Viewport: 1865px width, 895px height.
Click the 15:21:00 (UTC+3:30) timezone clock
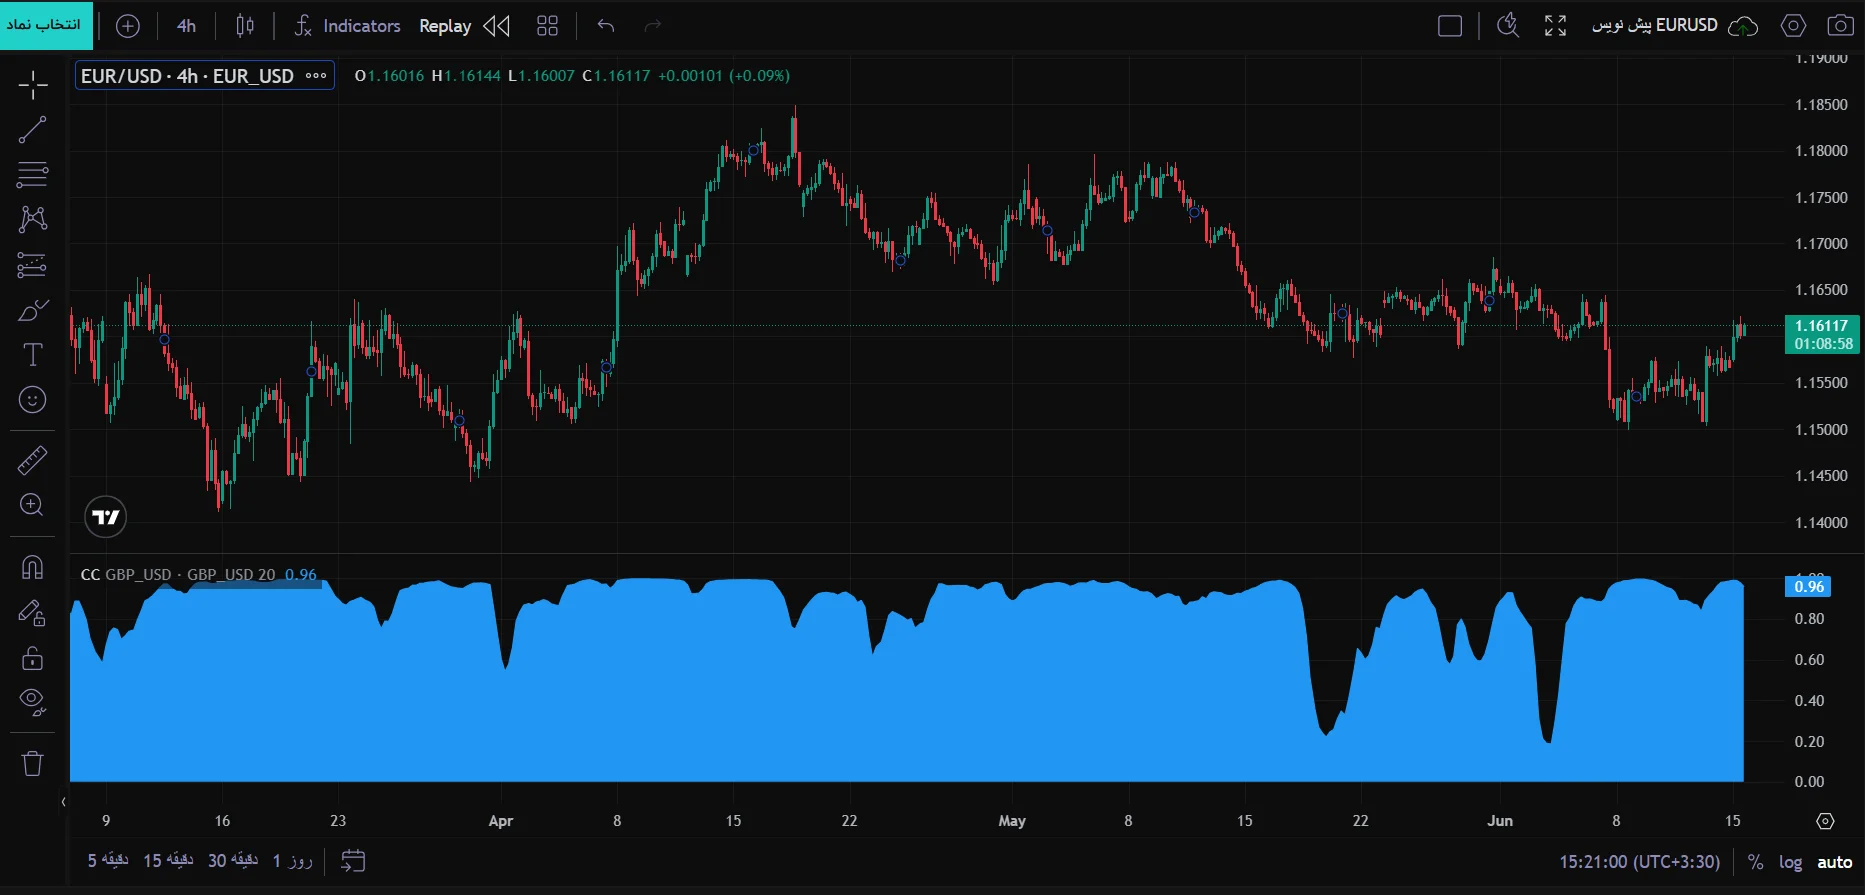tap(1639, 861)
